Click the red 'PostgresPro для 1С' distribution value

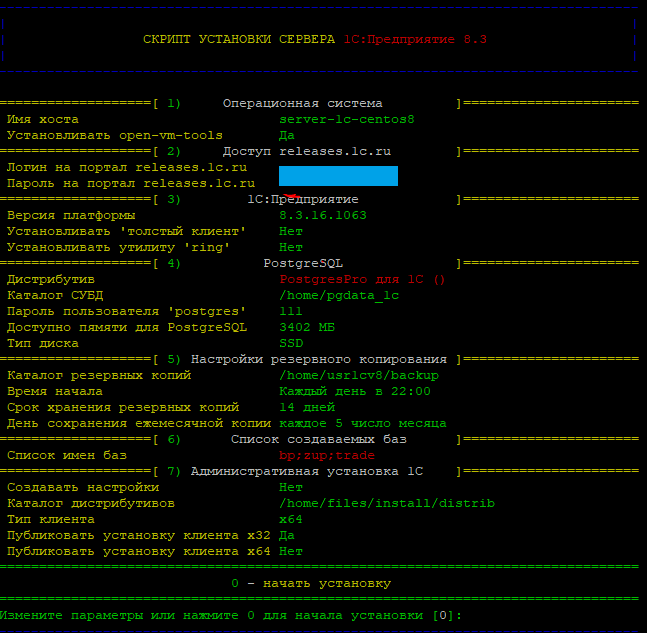(362, 279)
